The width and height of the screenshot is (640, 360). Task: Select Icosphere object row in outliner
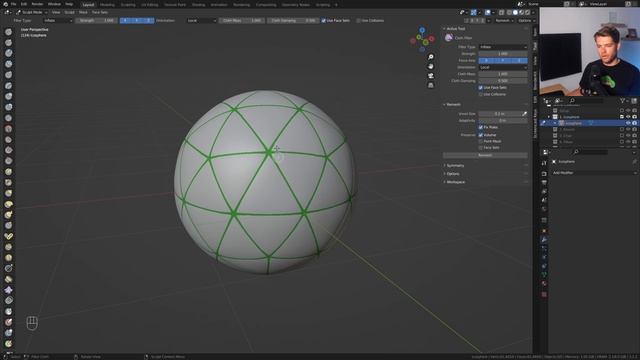point(589,123)
